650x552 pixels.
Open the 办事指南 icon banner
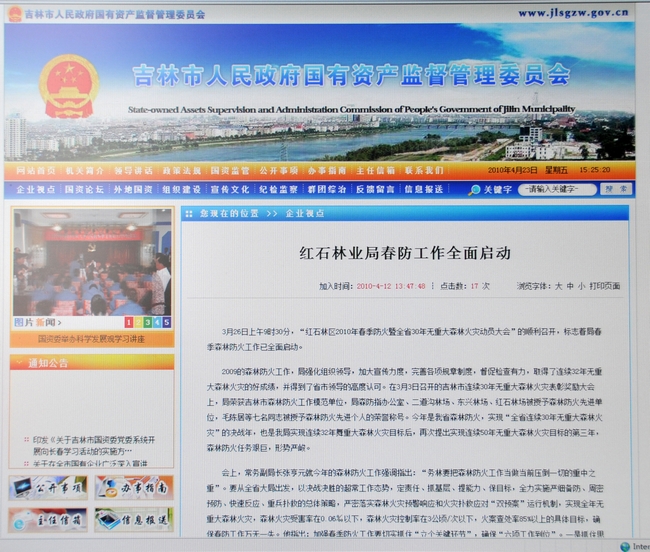click(x=134, y=487)
